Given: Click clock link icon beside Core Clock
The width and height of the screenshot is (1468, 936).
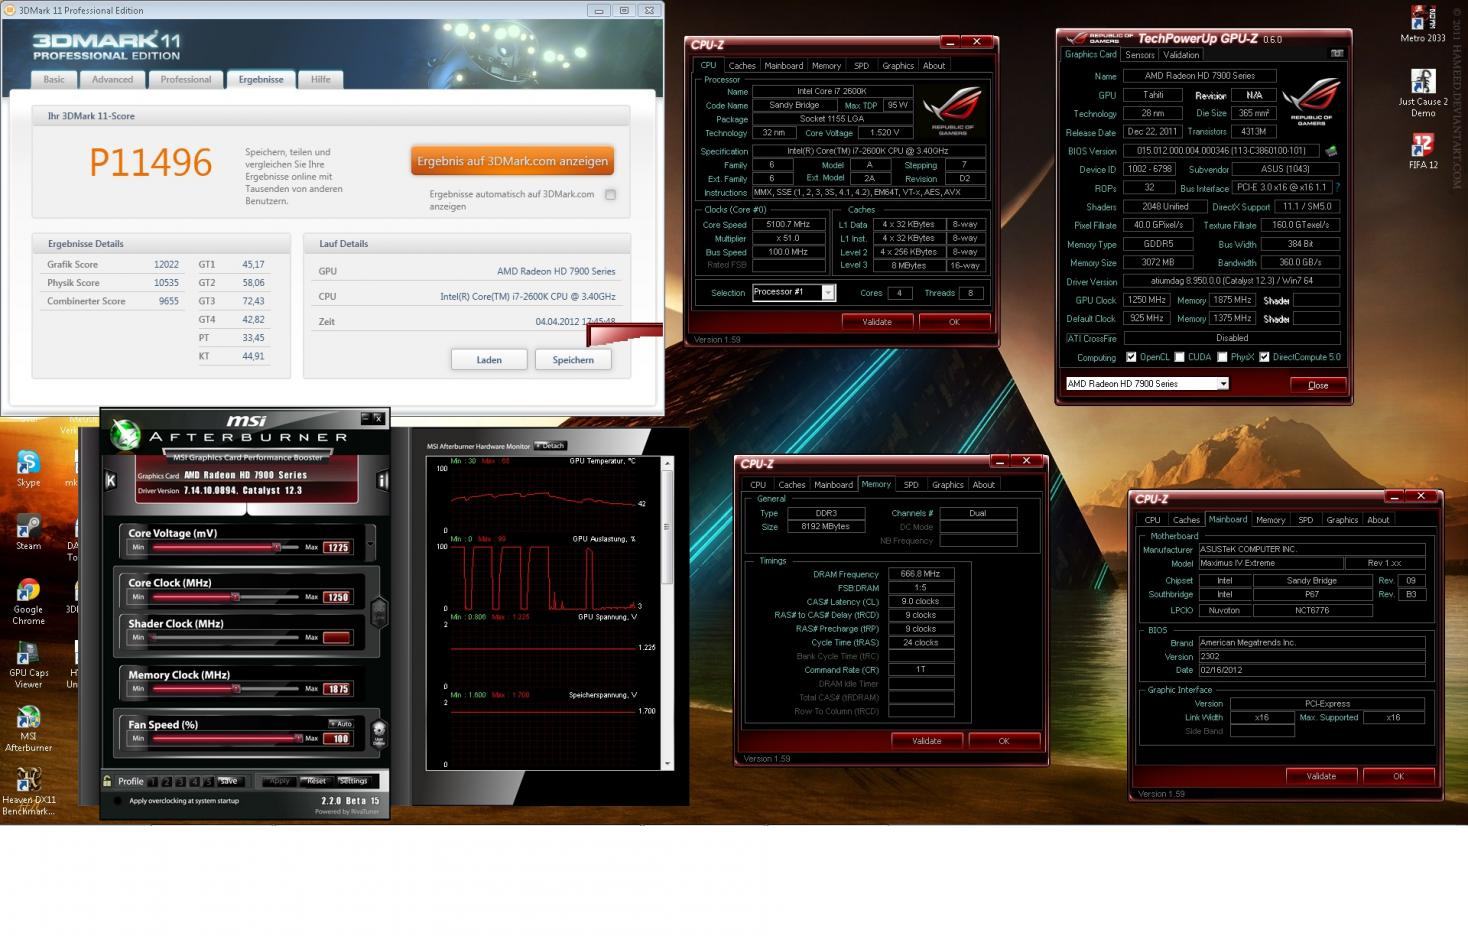Looking at the screenshot, I should click(379, 611).
